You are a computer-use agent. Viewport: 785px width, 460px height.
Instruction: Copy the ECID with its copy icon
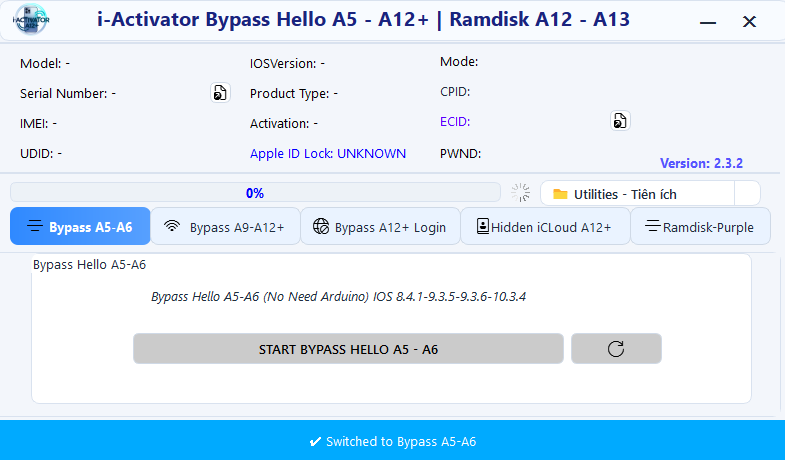pos(620,121)
